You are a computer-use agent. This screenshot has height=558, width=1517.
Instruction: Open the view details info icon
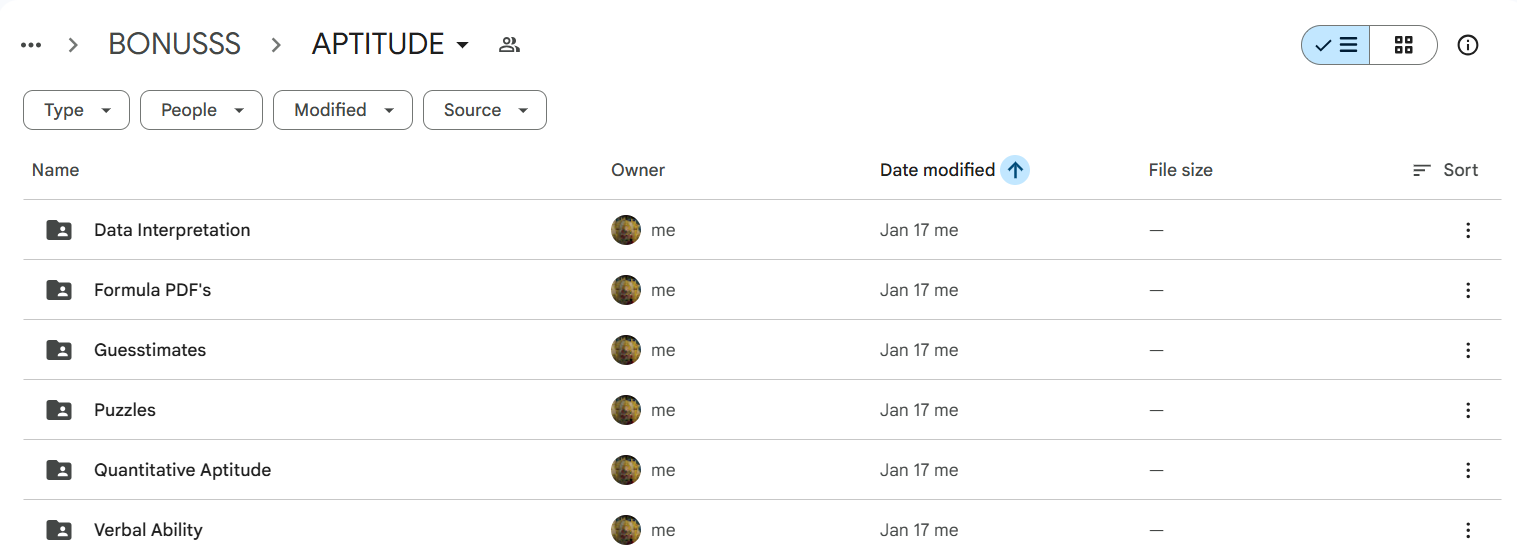click(x=1468, y=45)
